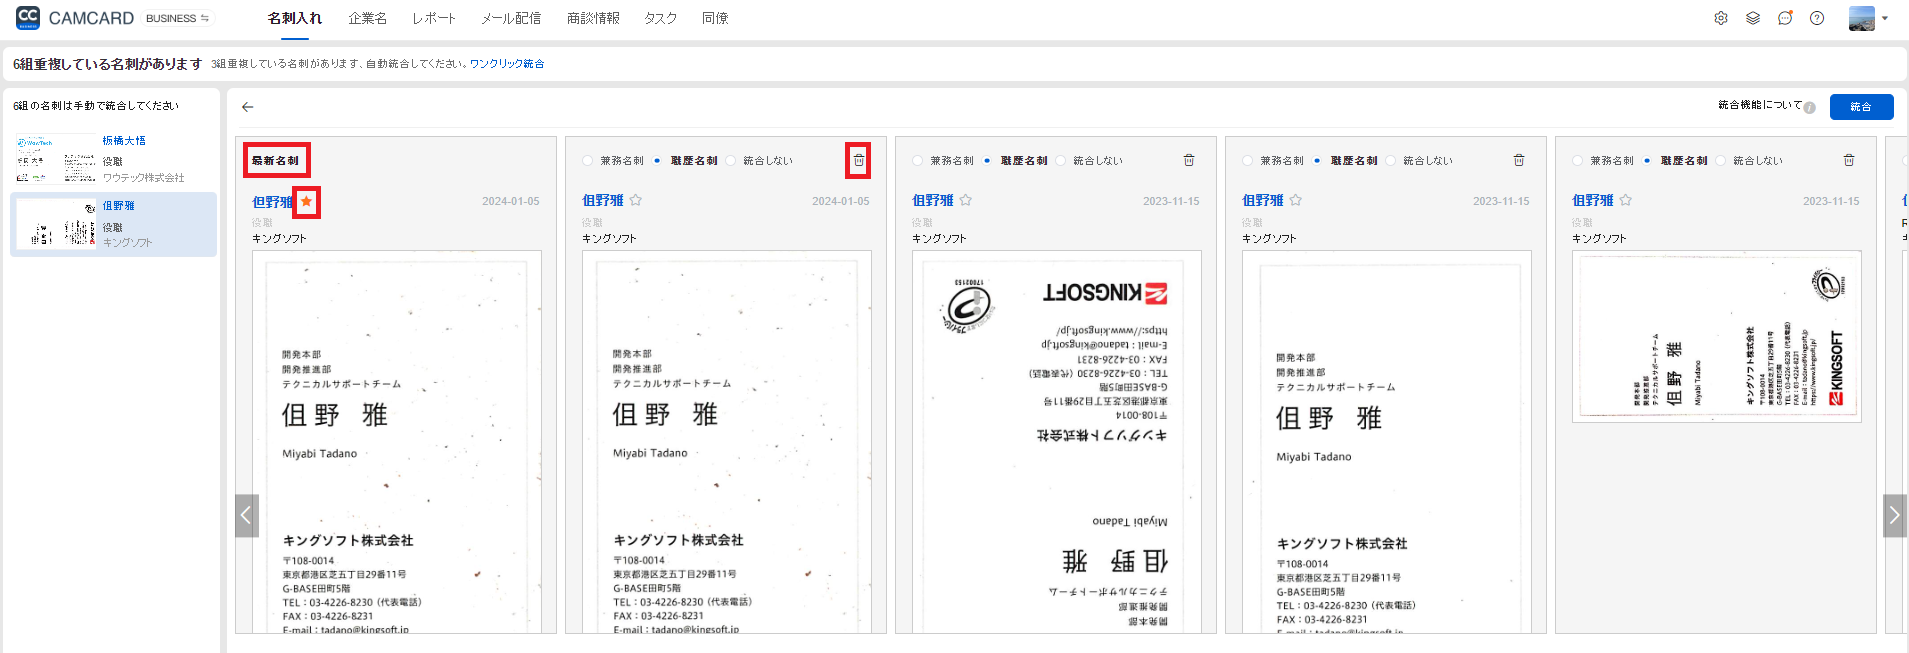The image size is (1909, 653).
Task: Open the chat messages icon with the orange dot
Action: 1785,18
